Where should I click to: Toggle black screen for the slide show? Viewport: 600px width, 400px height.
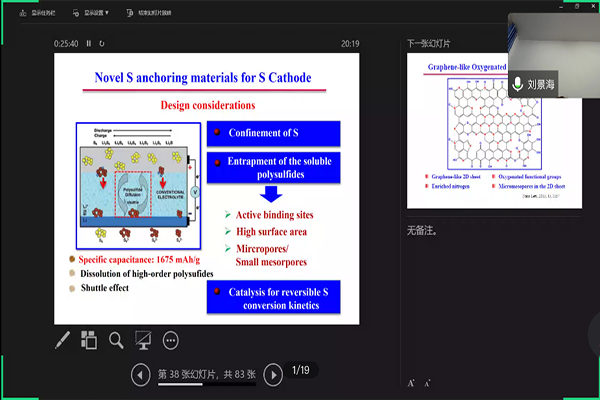[143, 340]
